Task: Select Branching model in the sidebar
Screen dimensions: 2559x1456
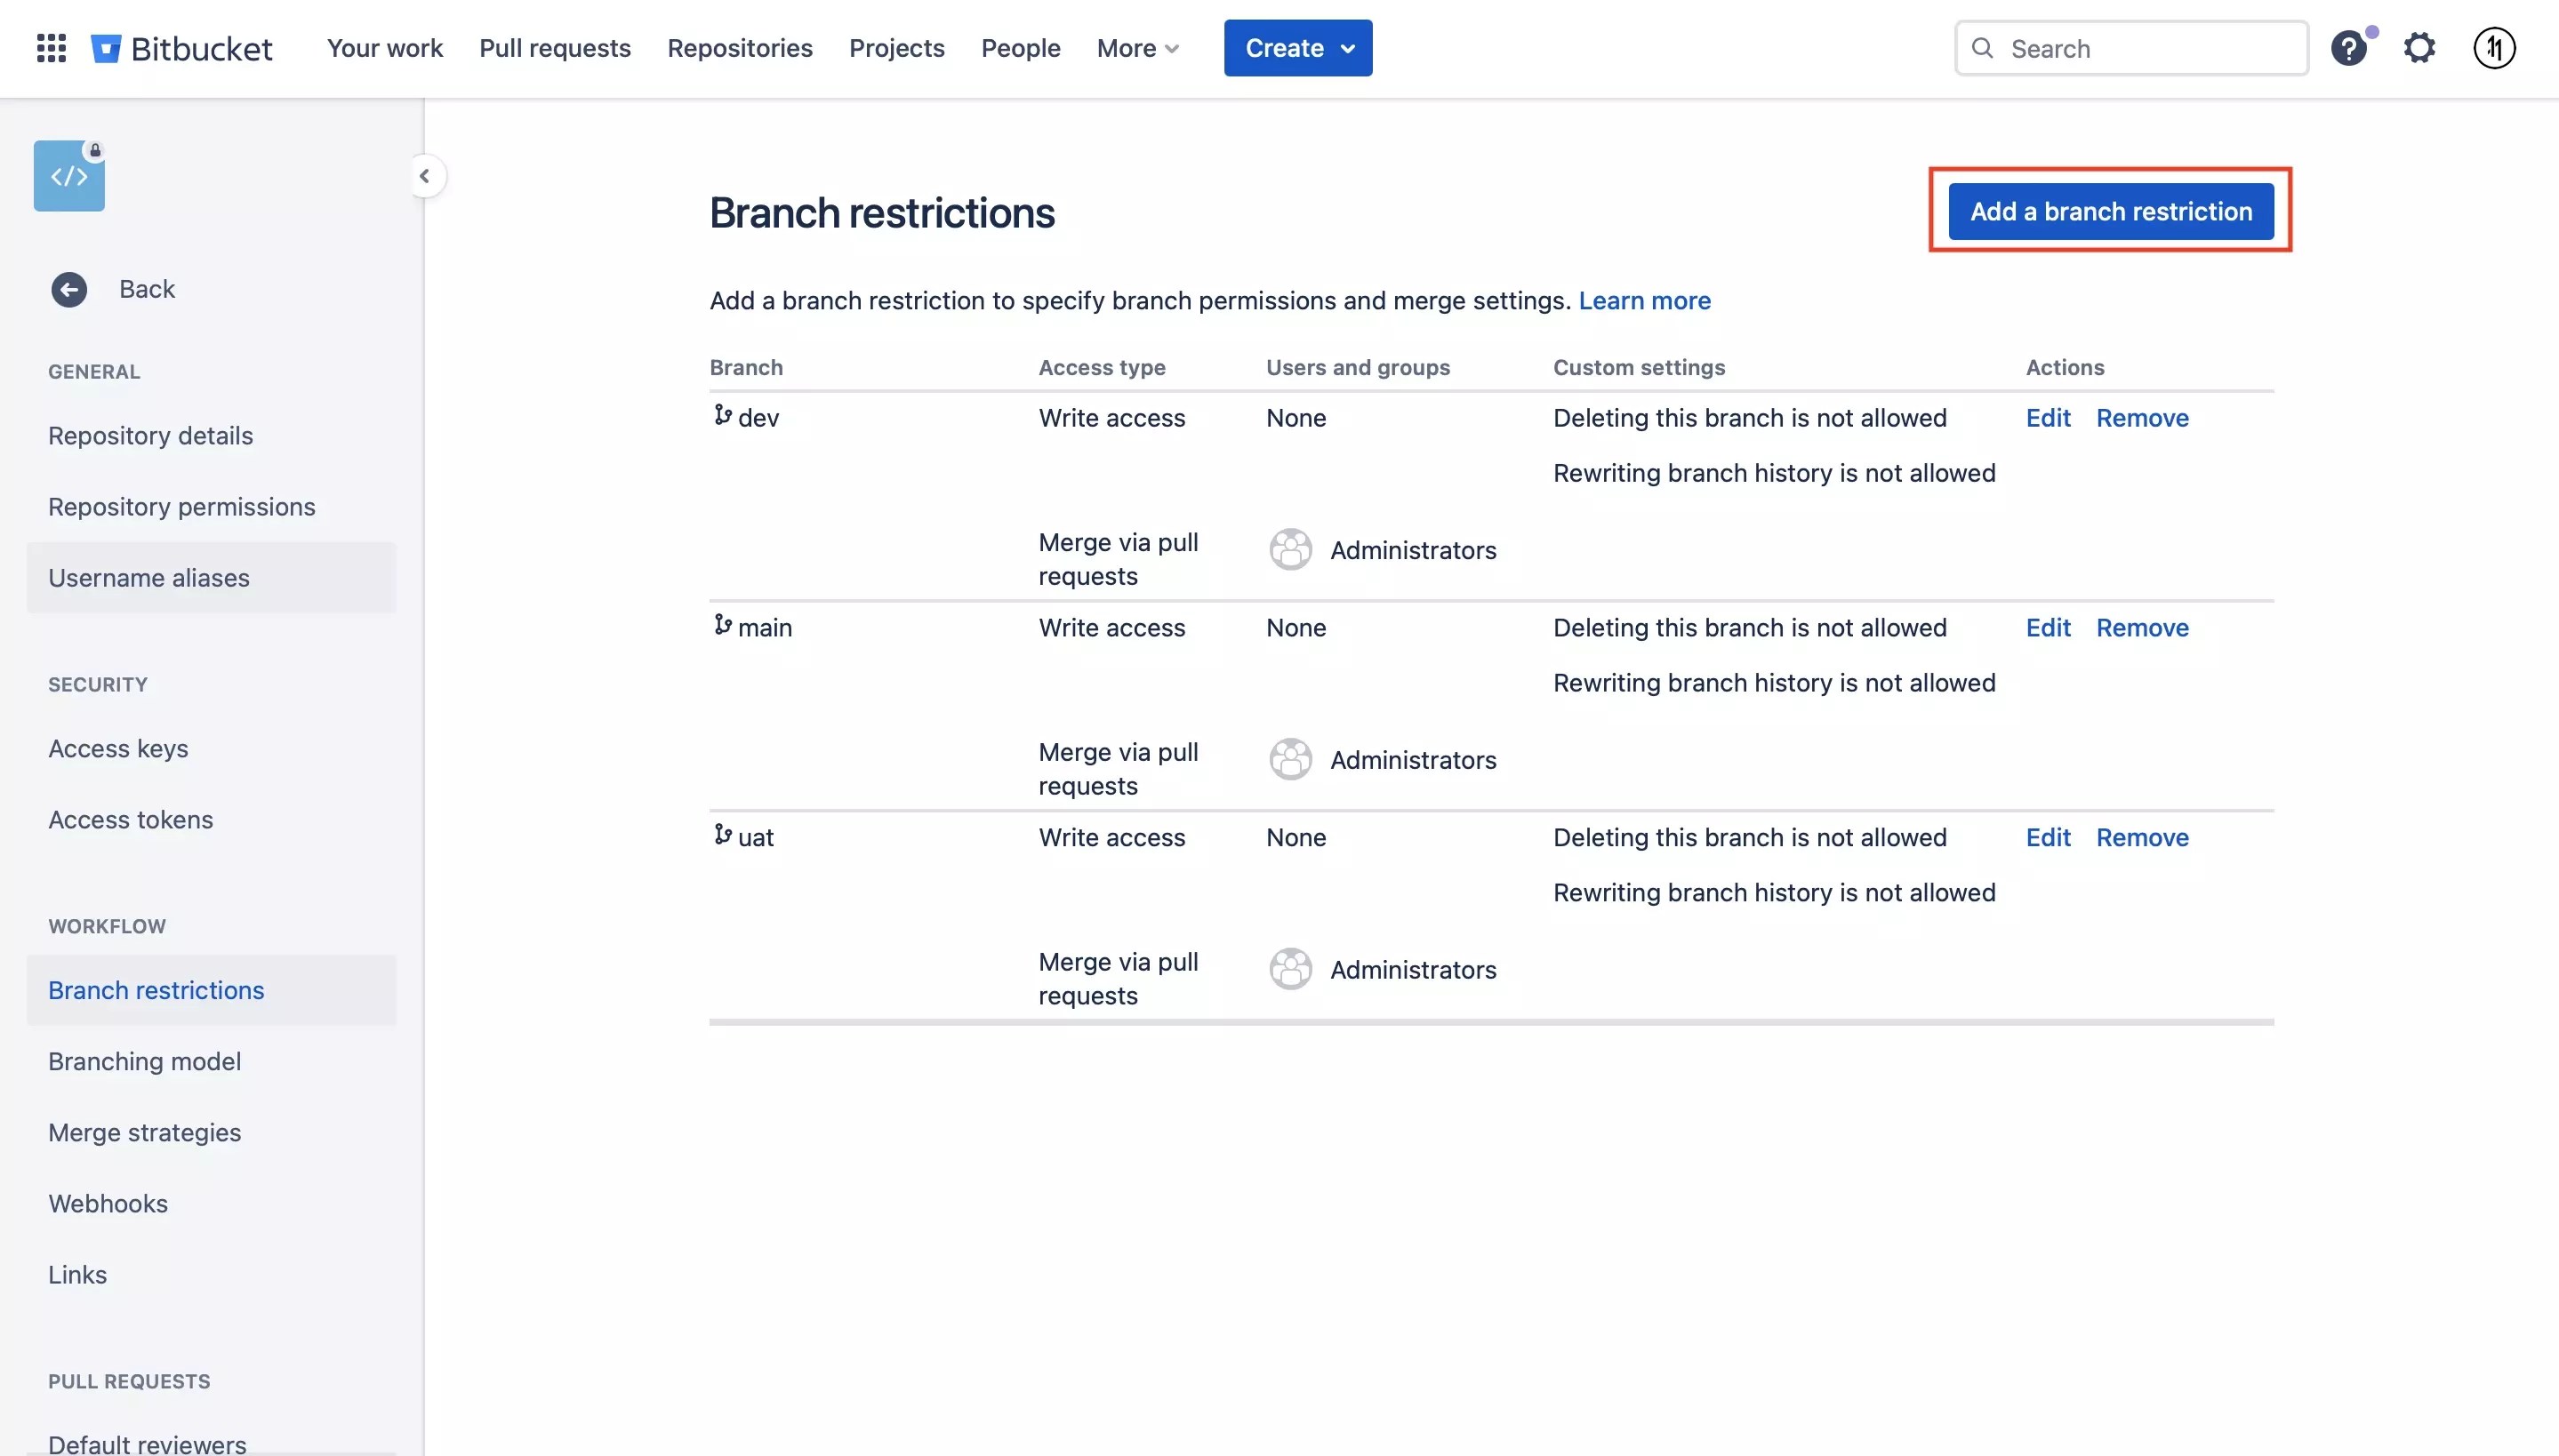Action: pos(145,1061)
